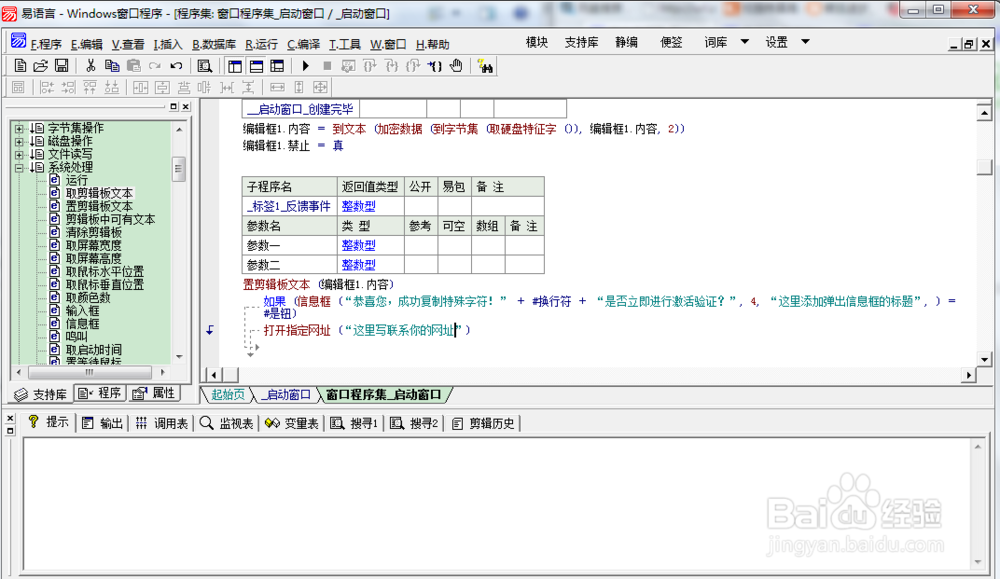1000x579 pixels.
Task: Collapse the 系统处理 tree node
Action: [19, 168]
